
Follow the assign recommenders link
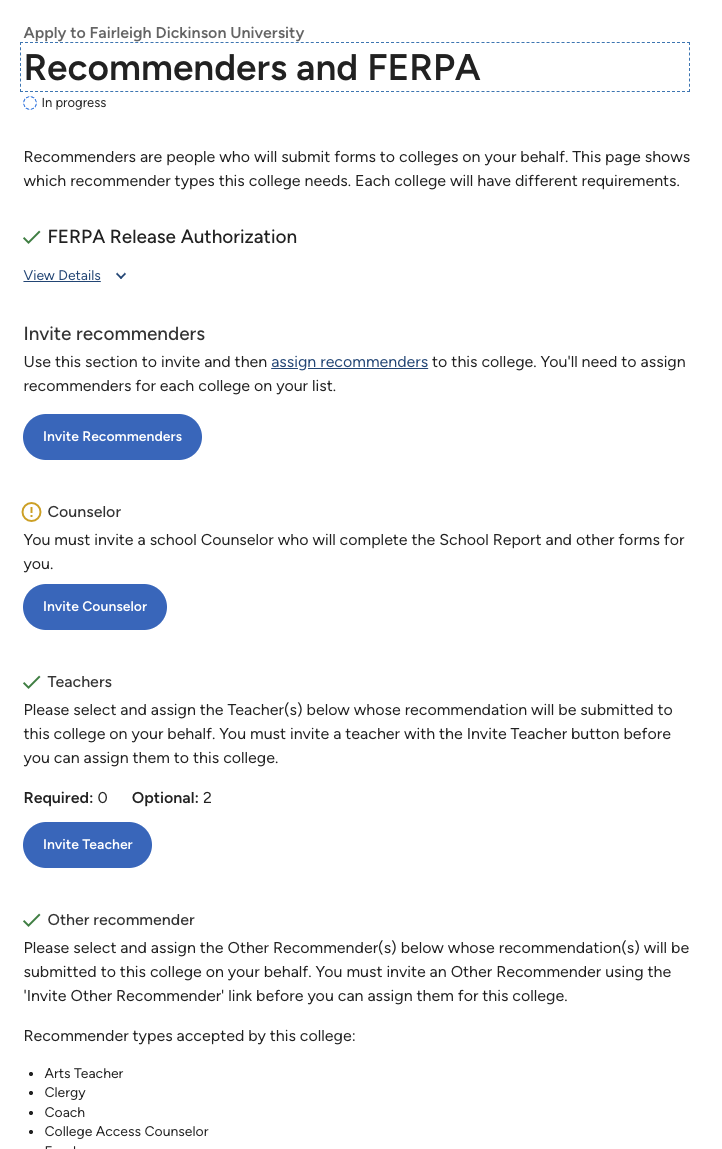[350, 362]
